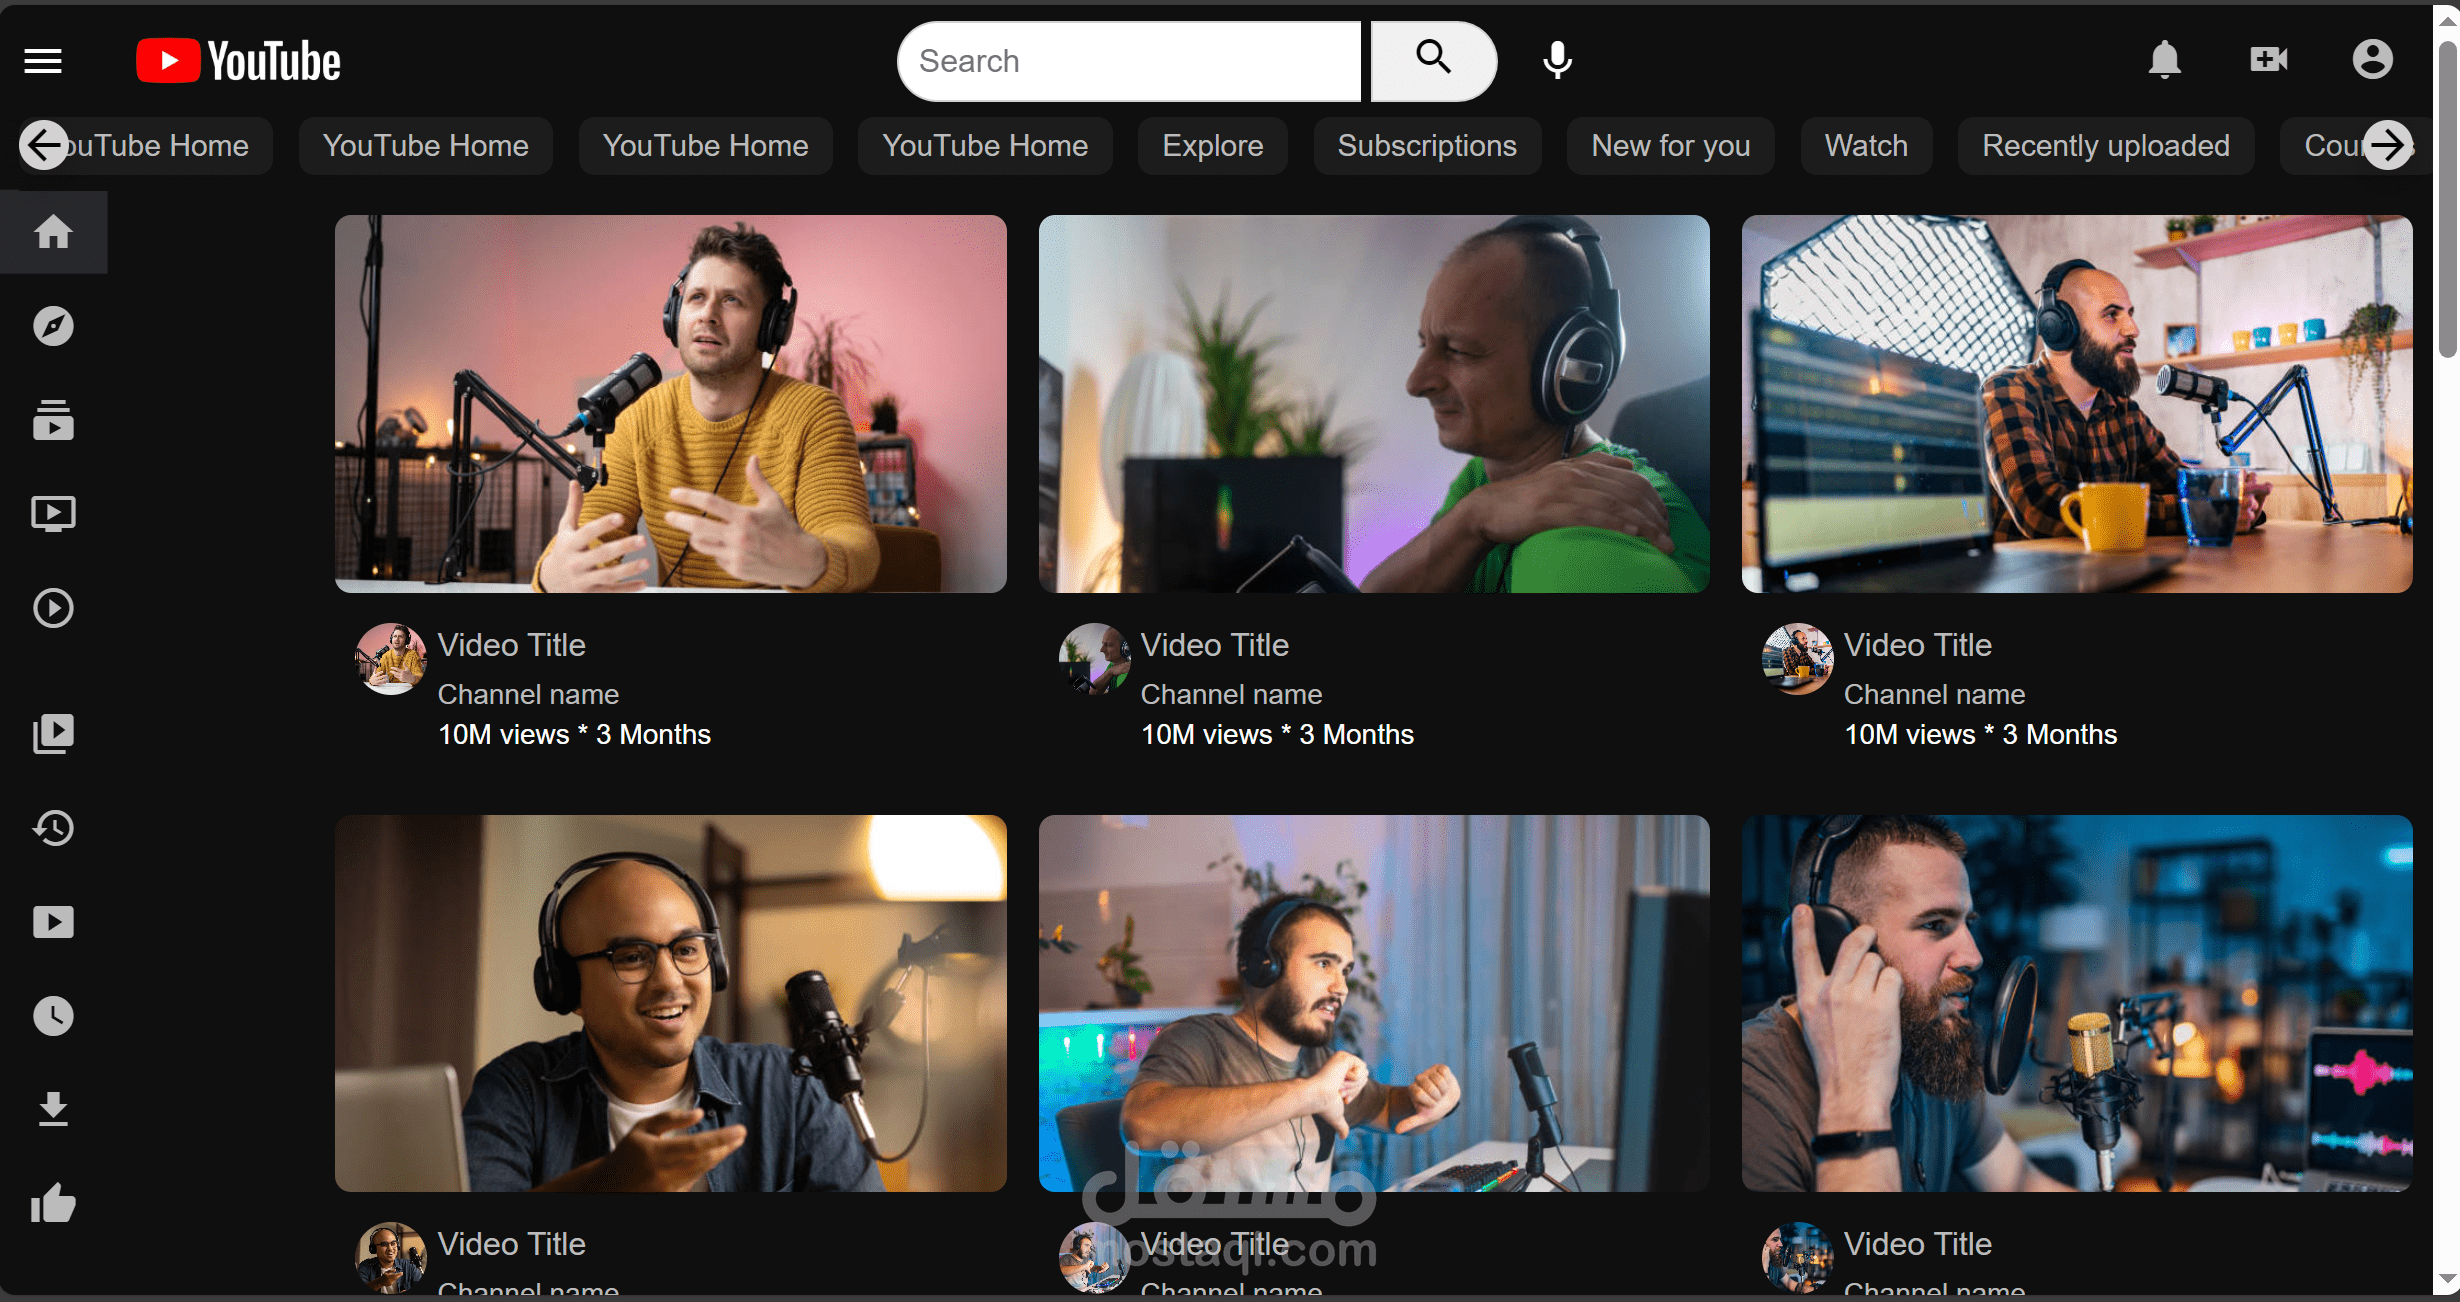
Task: Click the Video Title under the green shirt video
Action: (1215, 645)
